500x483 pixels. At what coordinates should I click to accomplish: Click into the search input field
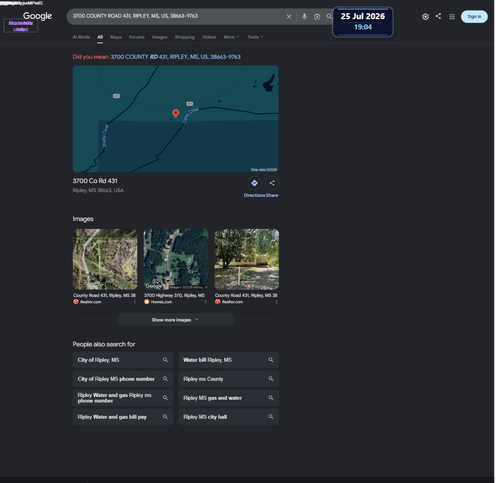(x=178, y=16)
